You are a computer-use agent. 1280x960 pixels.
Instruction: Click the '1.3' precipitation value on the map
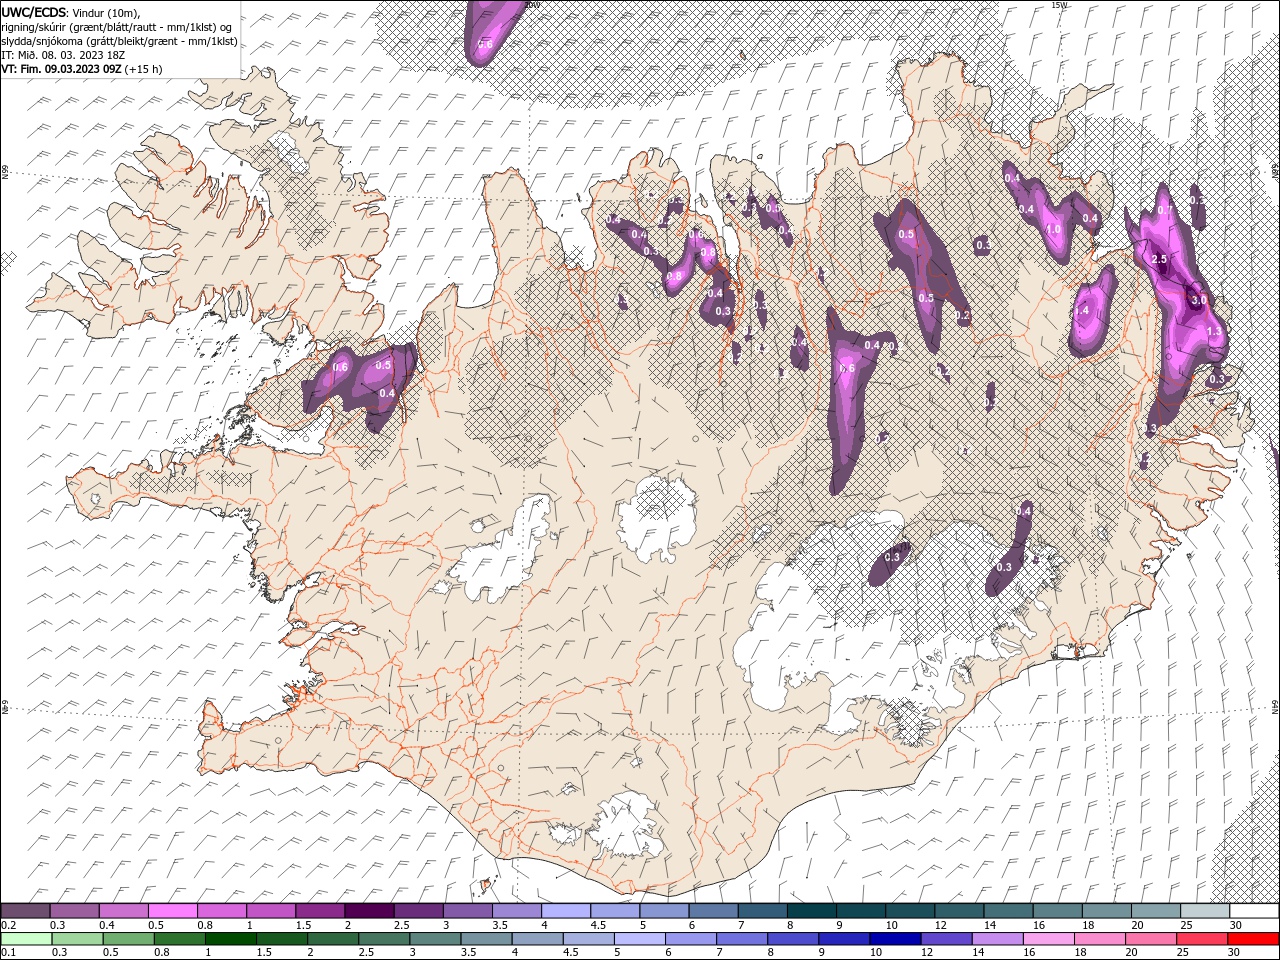point(1214,331)
